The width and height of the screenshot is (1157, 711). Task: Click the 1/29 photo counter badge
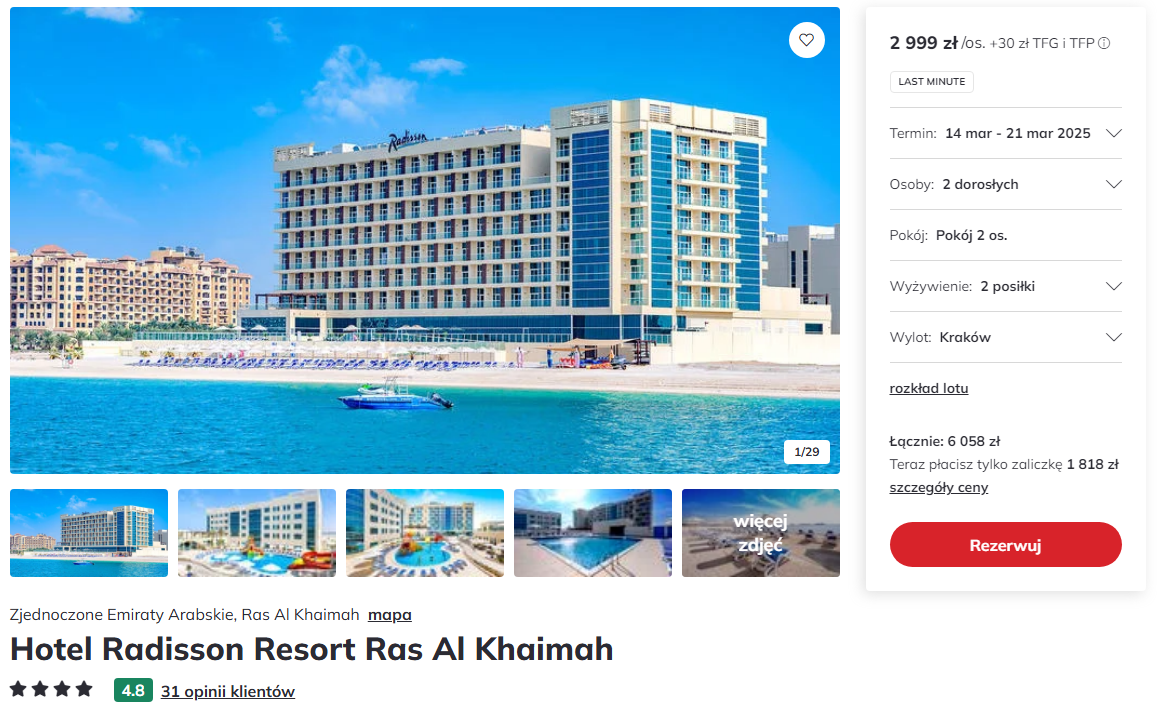[807, 452]
